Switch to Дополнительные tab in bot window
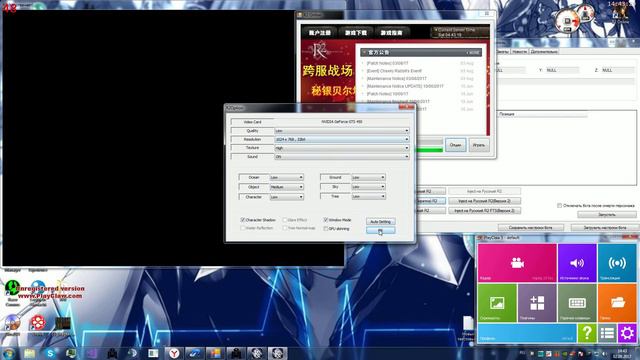The height and width of the screenshot is (360, 640). (544, 51)
